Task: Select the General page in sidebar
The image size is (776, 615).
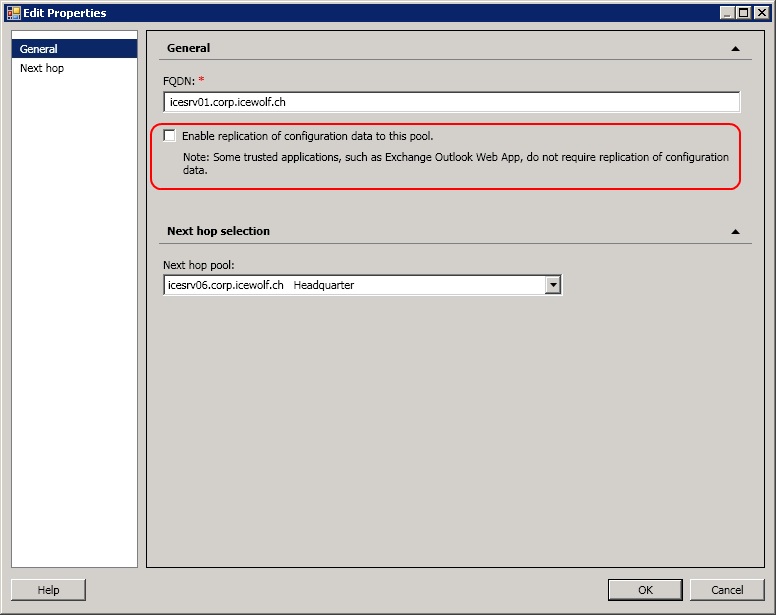Action: (74, 48)
